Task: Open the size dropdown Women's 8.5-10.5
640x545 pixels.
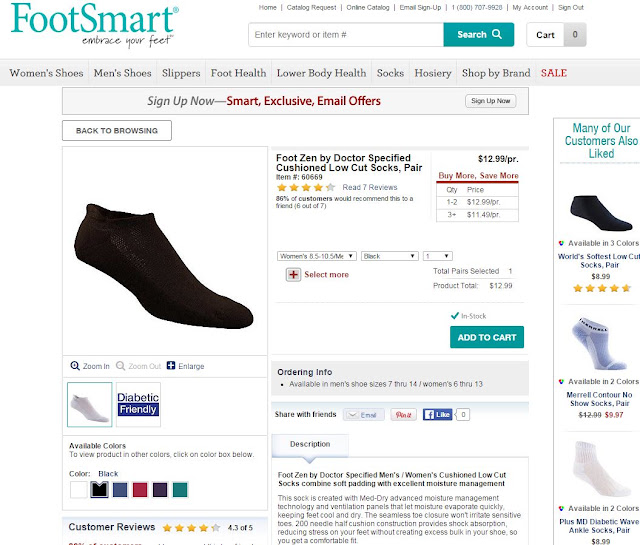Action: (316, 256)
